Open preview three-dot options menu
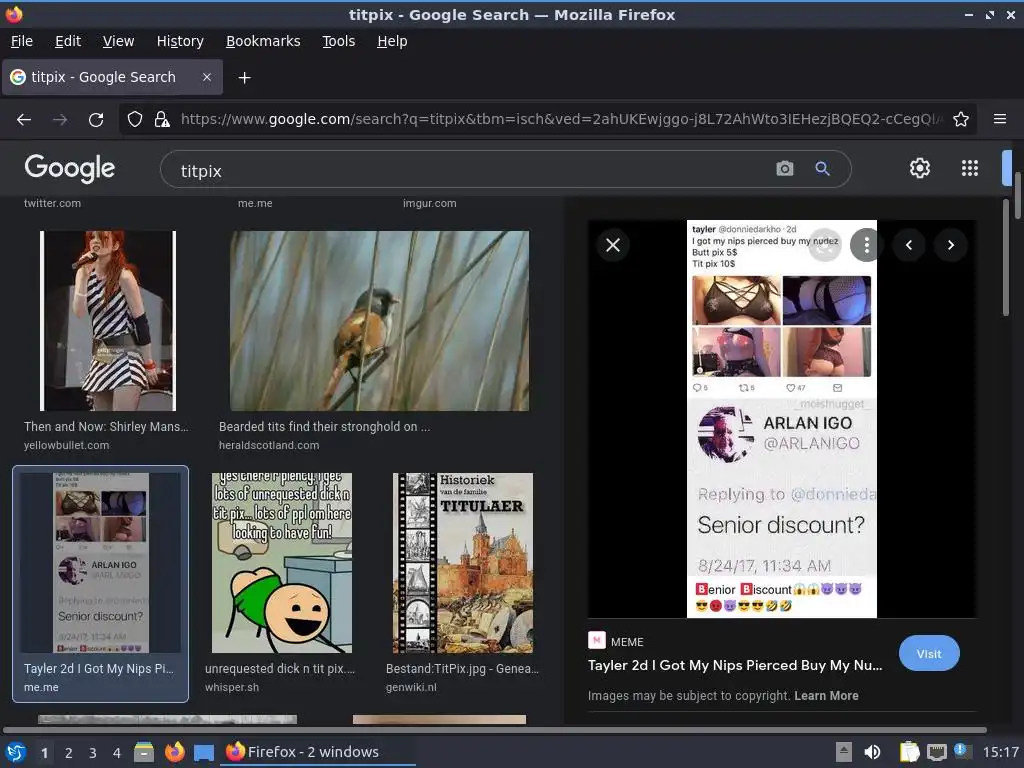The width and height of the screenshot is (1024, 768). point(866,245)
